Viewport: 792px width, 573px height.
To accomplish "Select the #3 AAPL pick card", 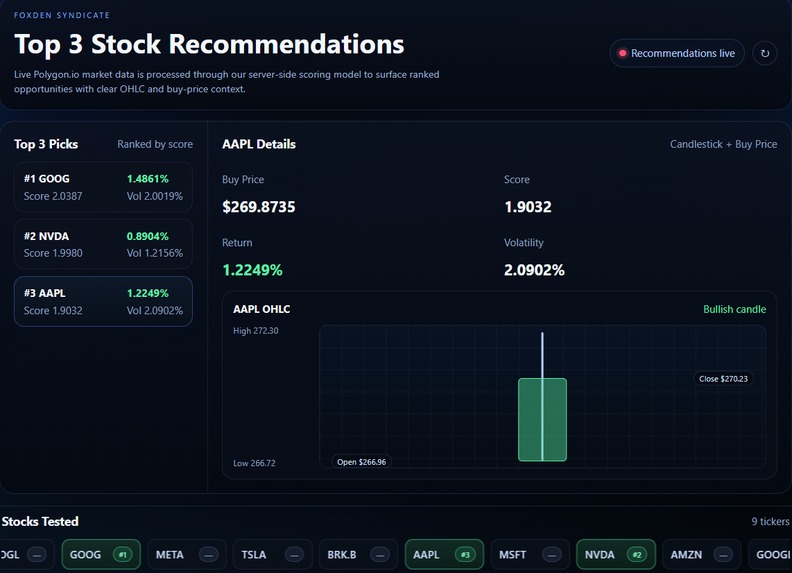I will [103, 302].
